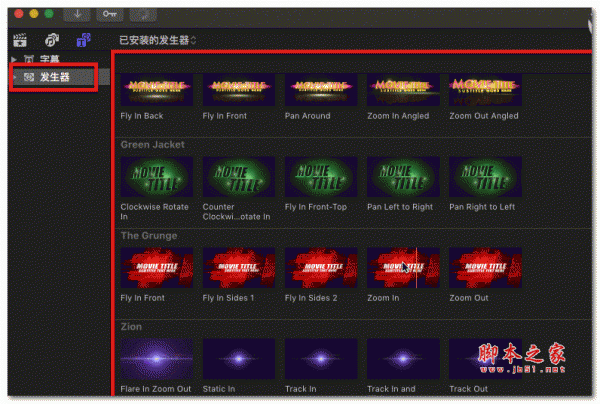Click the Green Jacket section header
600x404 pixels.
(152, 145)
